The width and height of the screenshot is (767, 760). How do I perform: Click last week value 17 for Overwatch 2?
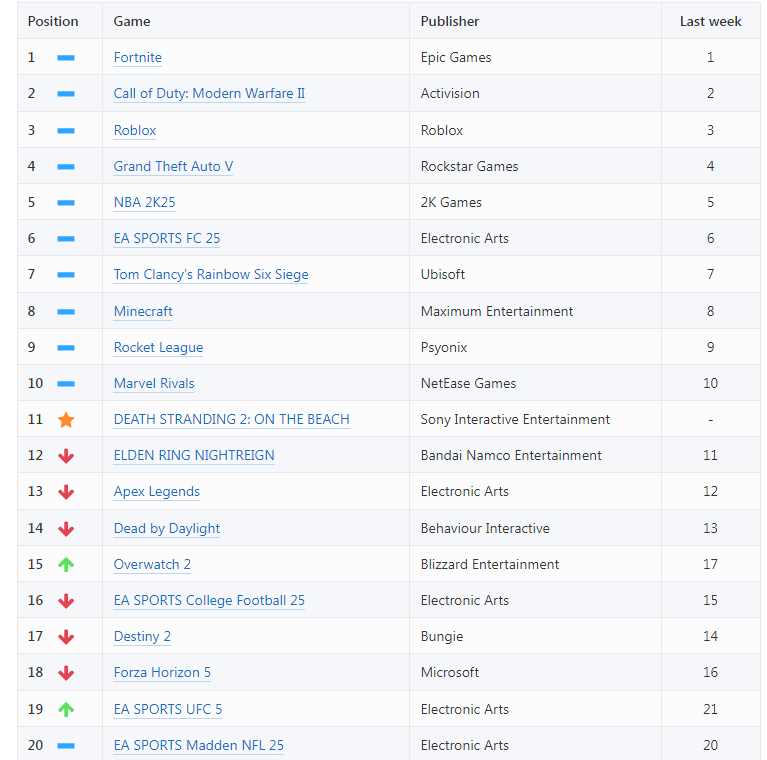click(x=710, y=564)
